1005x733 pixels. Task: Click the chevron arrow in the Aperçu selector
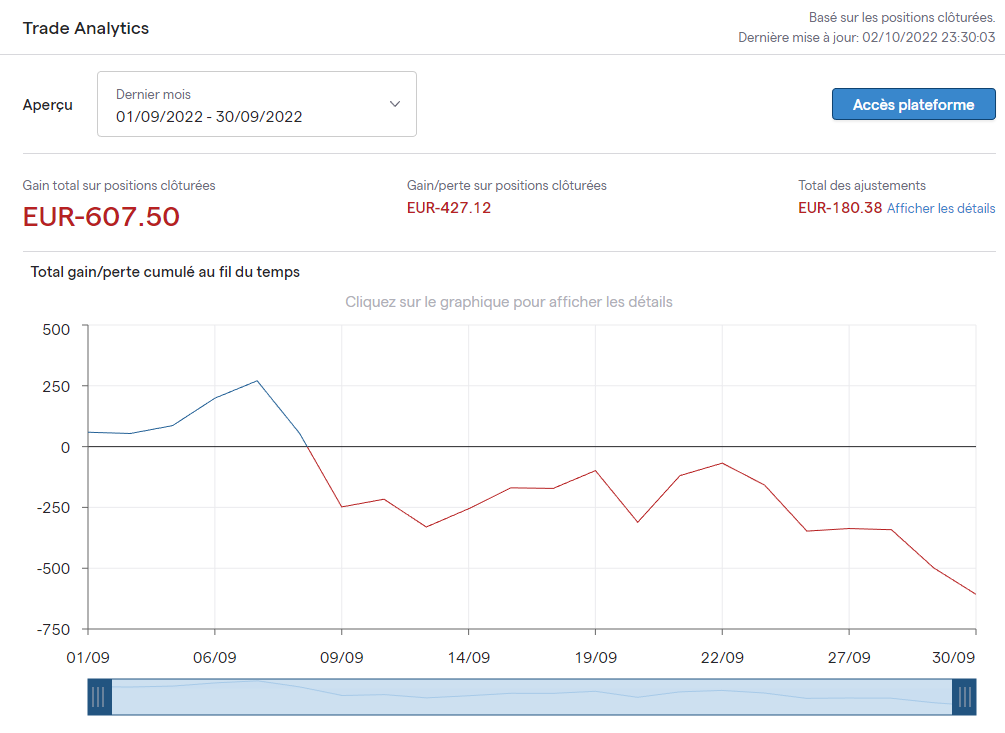395,104
